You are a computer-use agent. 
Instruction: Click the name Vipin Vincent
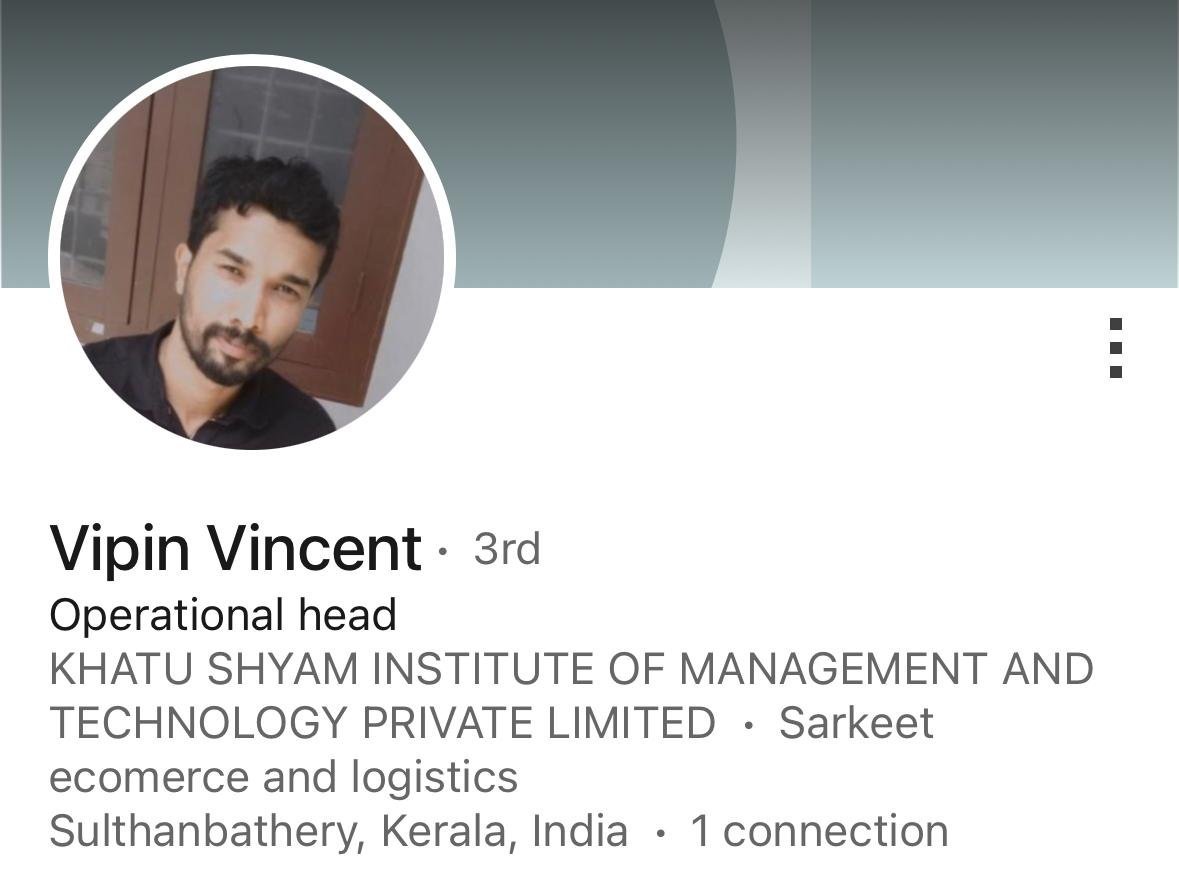pos(235,549)
